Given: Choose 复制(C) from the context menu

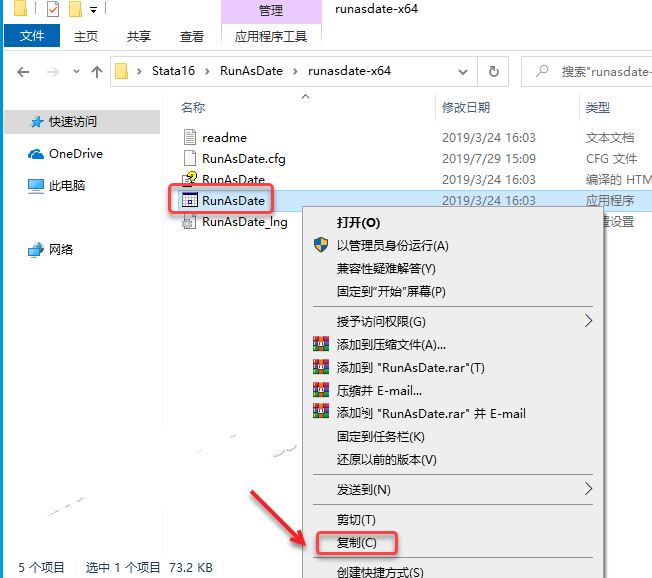Looking at the screenshot, I should click(x=356, y=543).
